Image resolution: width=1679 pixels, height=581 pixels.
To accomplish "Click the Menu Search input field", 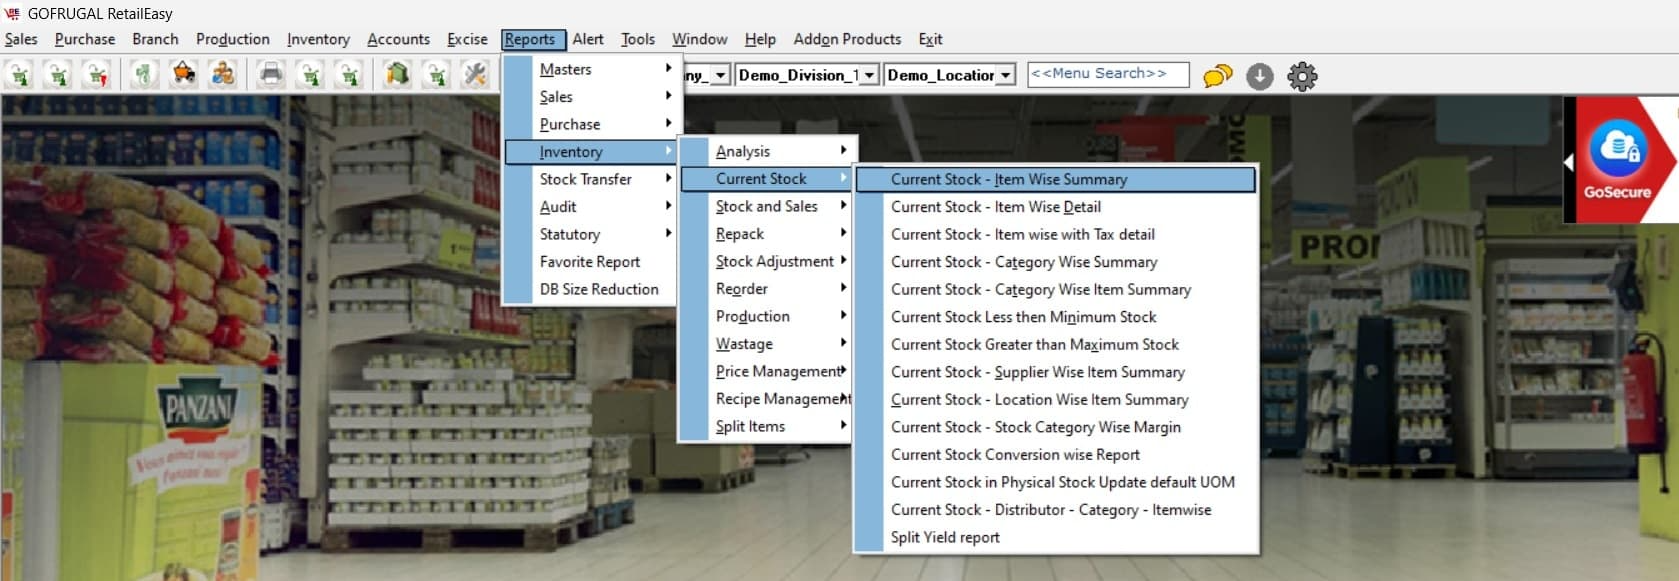I will coord(1108,74).
